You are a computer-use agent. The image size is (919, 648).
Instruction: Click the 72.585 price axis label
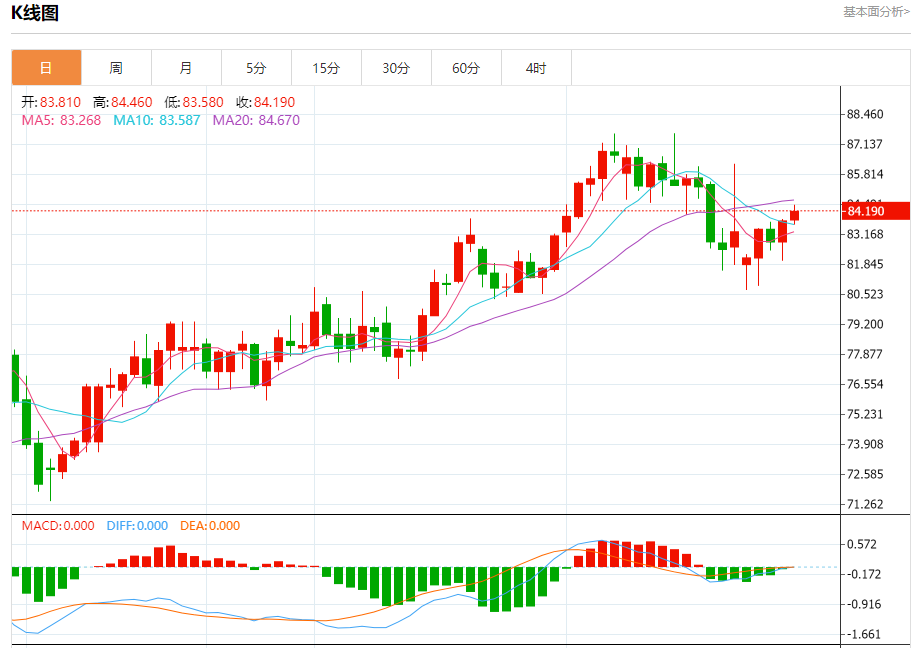tap(865, 474)
